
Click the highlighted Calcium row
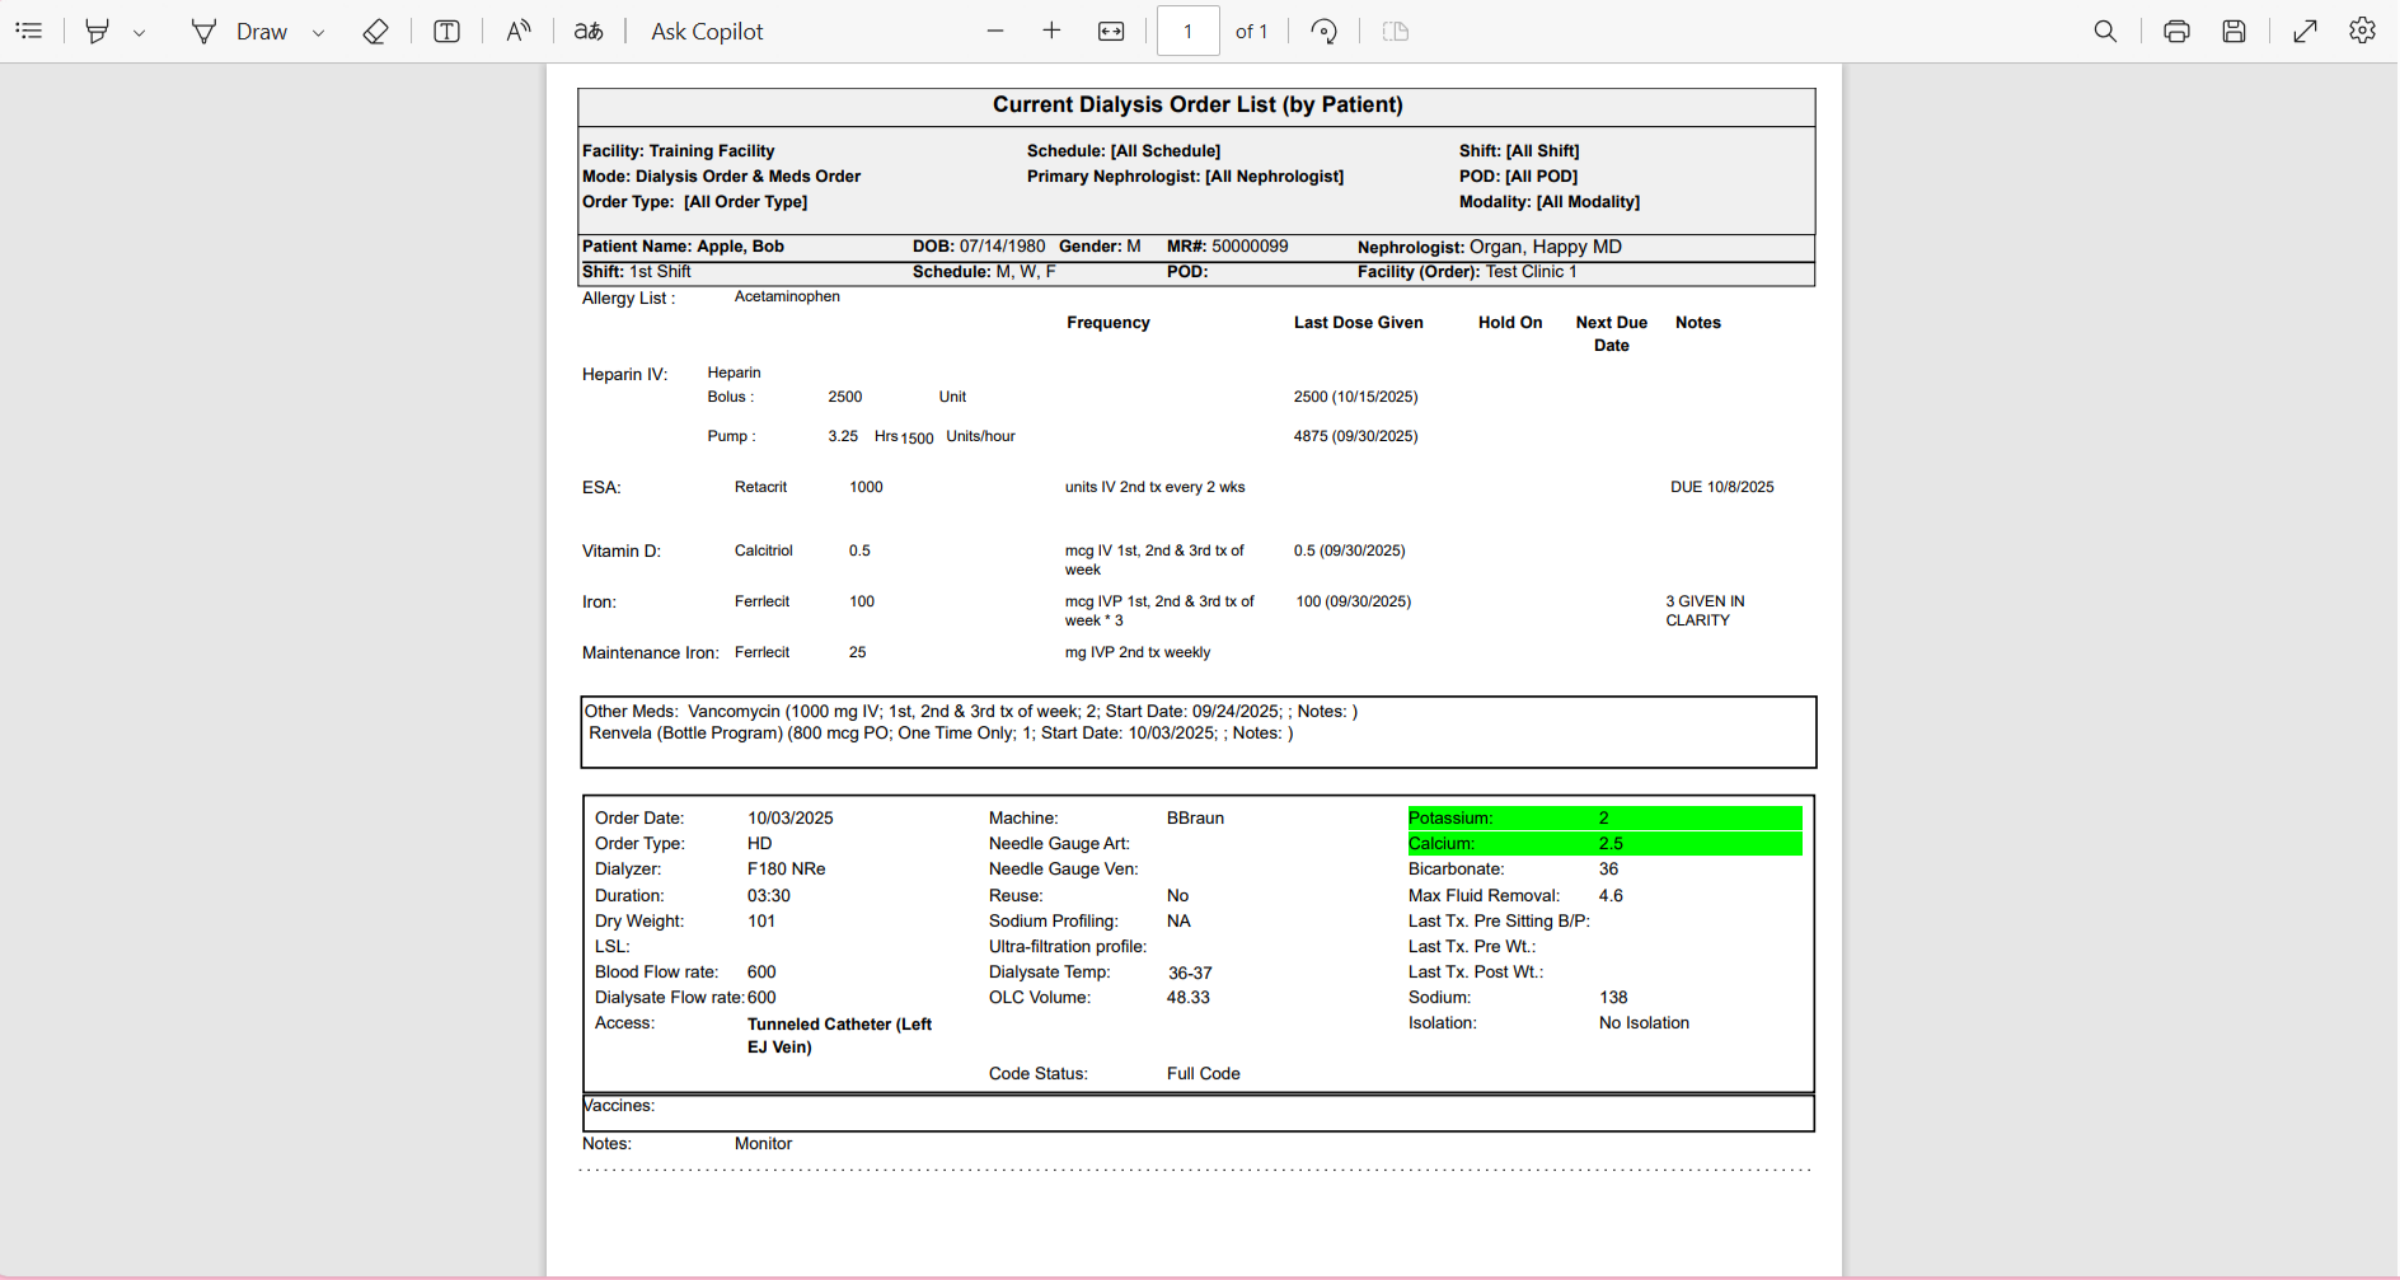coord(1604,843)
